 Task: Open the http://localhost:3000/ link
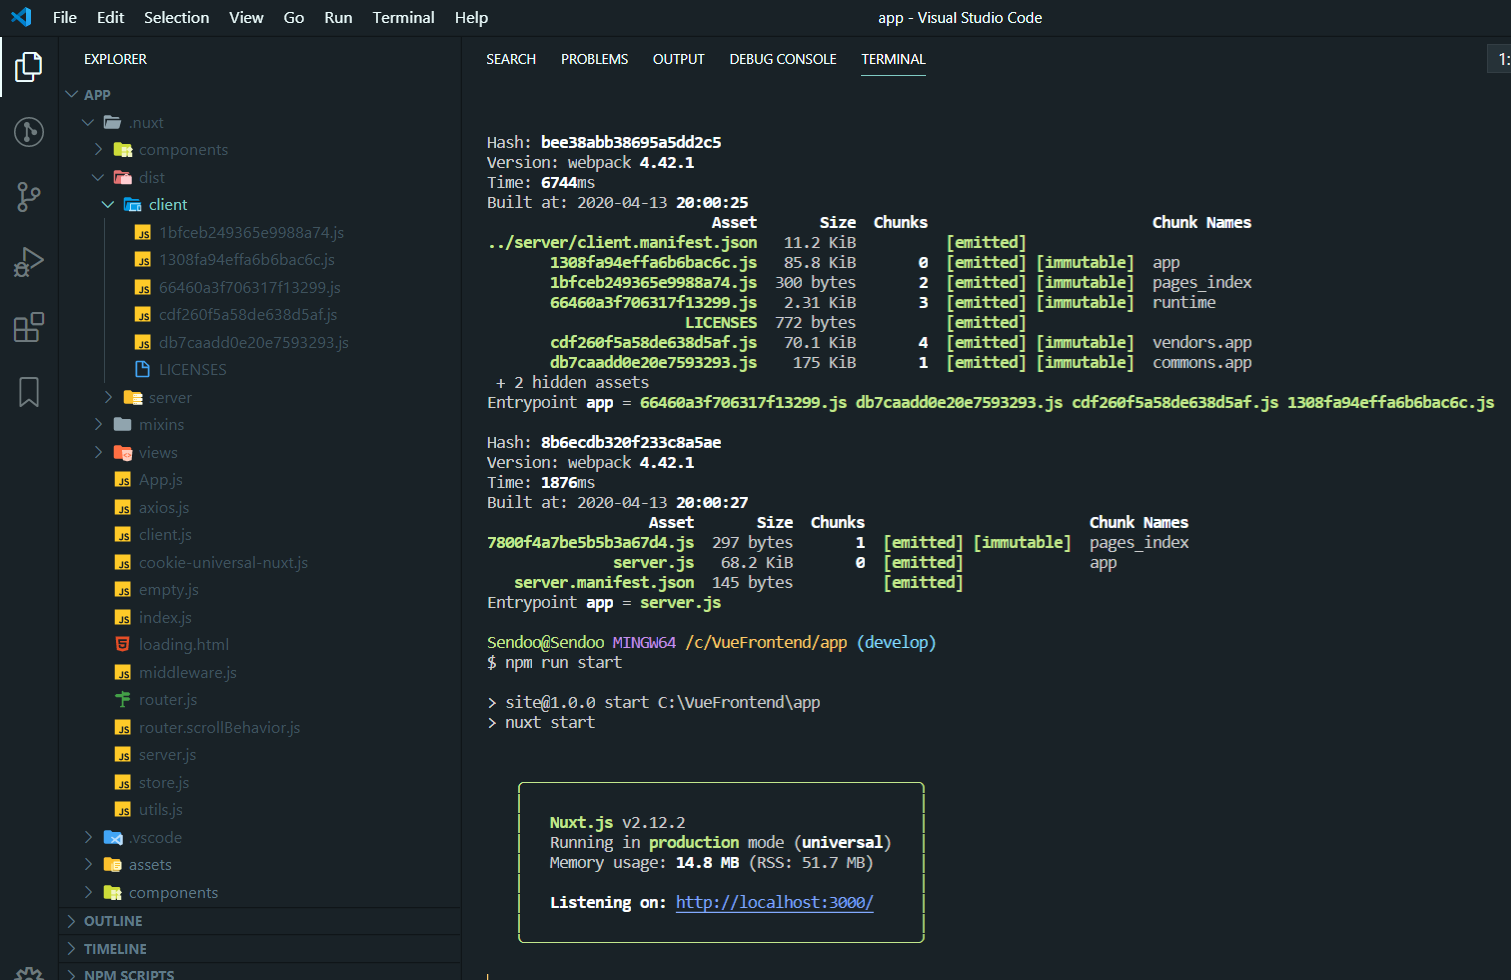(774, 902)
